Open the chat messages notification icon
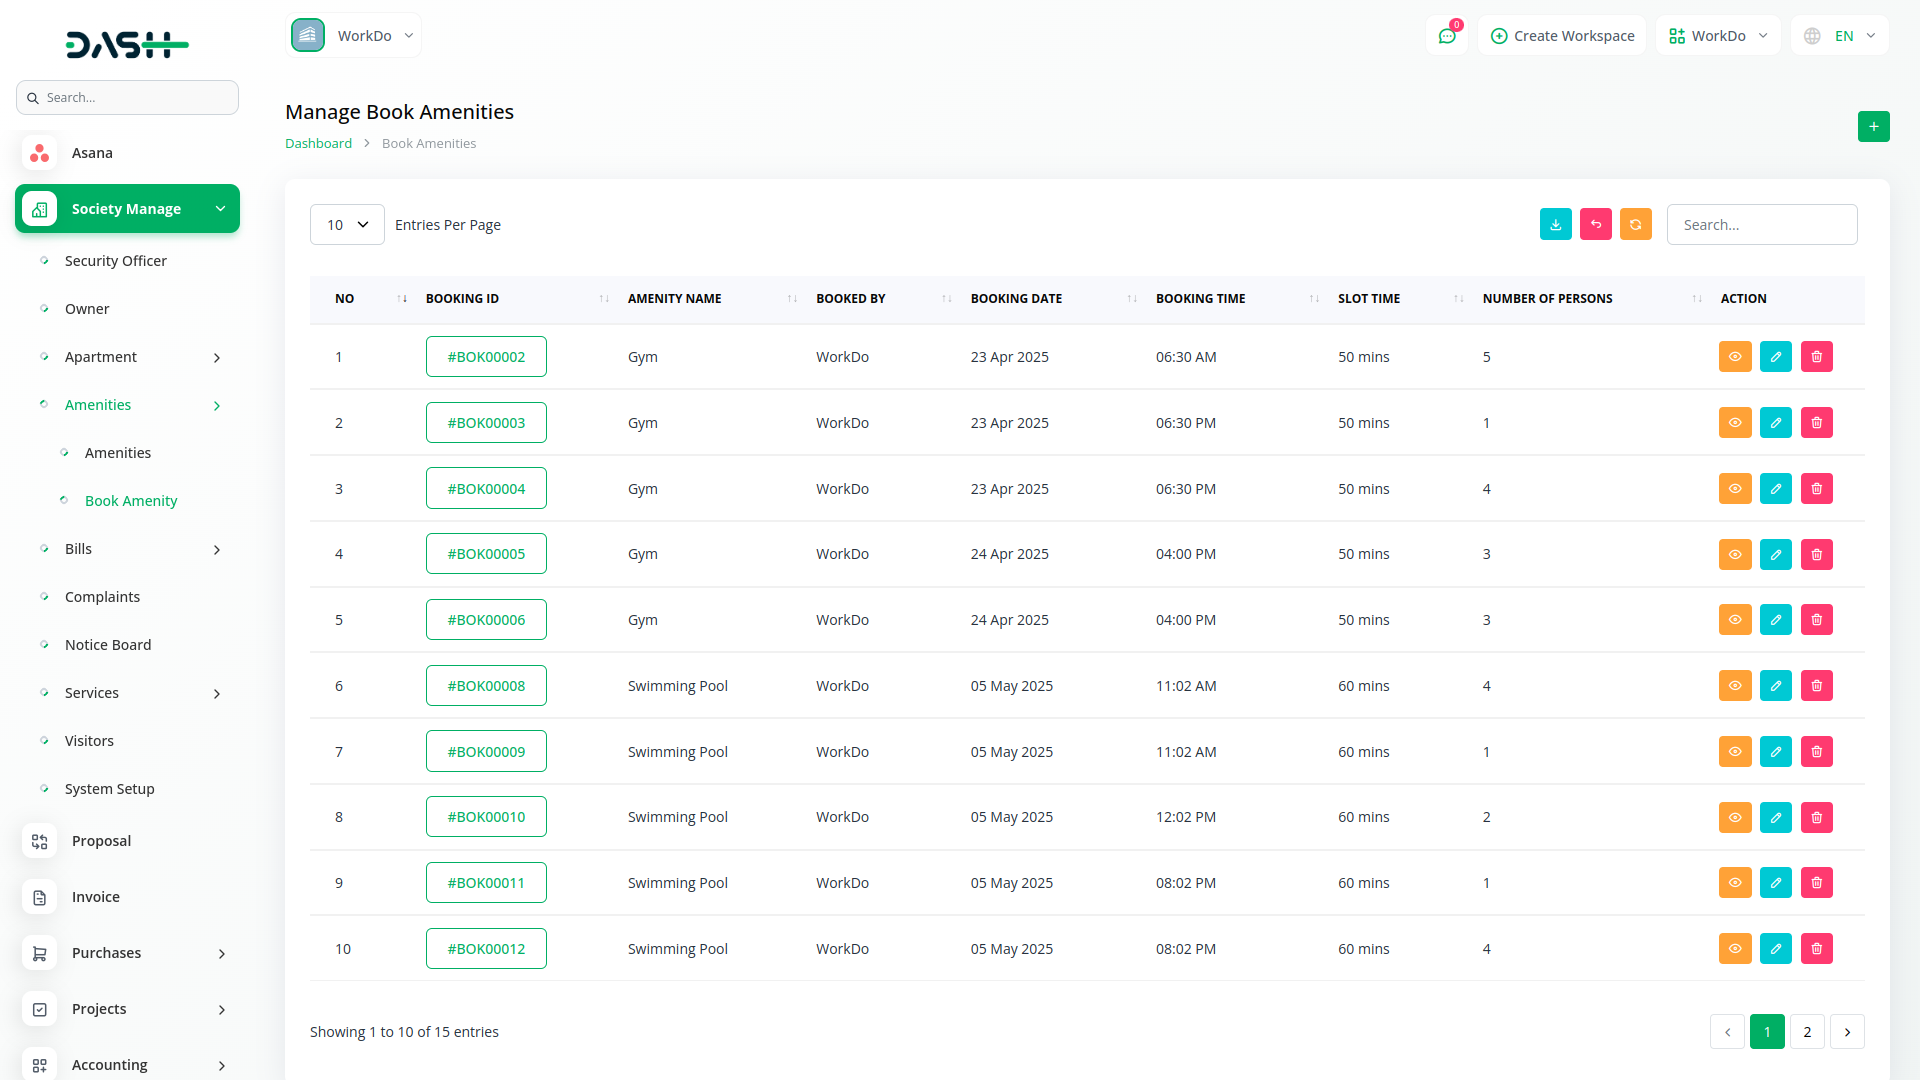 [1446, 36]
